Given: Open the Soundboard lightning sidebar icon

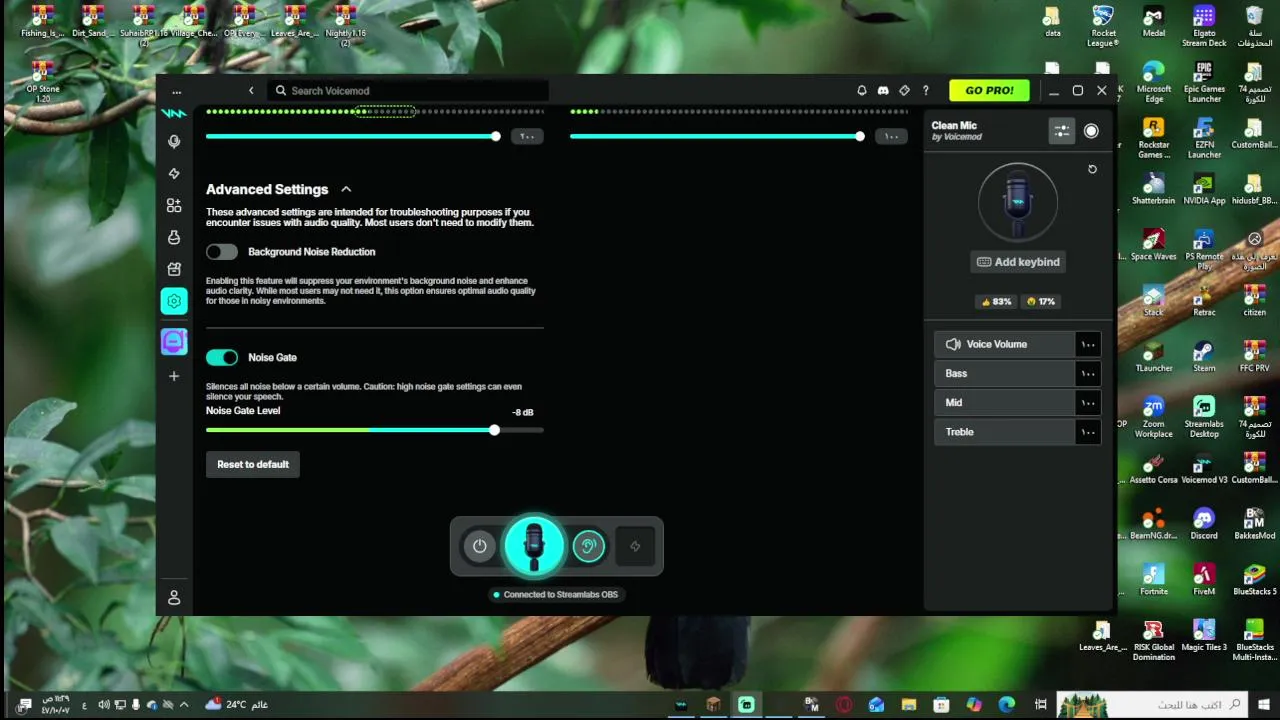Looking at the screenshot, I should 174,174.
